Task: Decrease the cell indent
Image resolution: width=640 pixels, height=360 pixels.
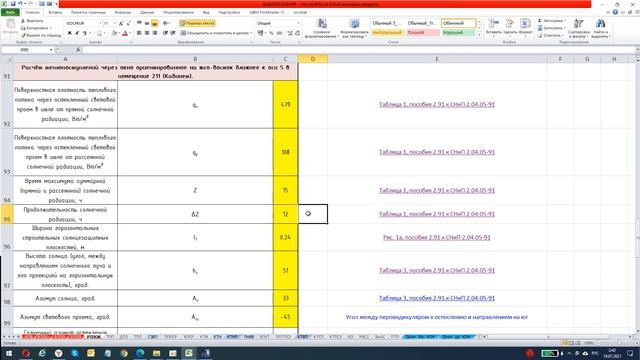Action: click(165, 33)
